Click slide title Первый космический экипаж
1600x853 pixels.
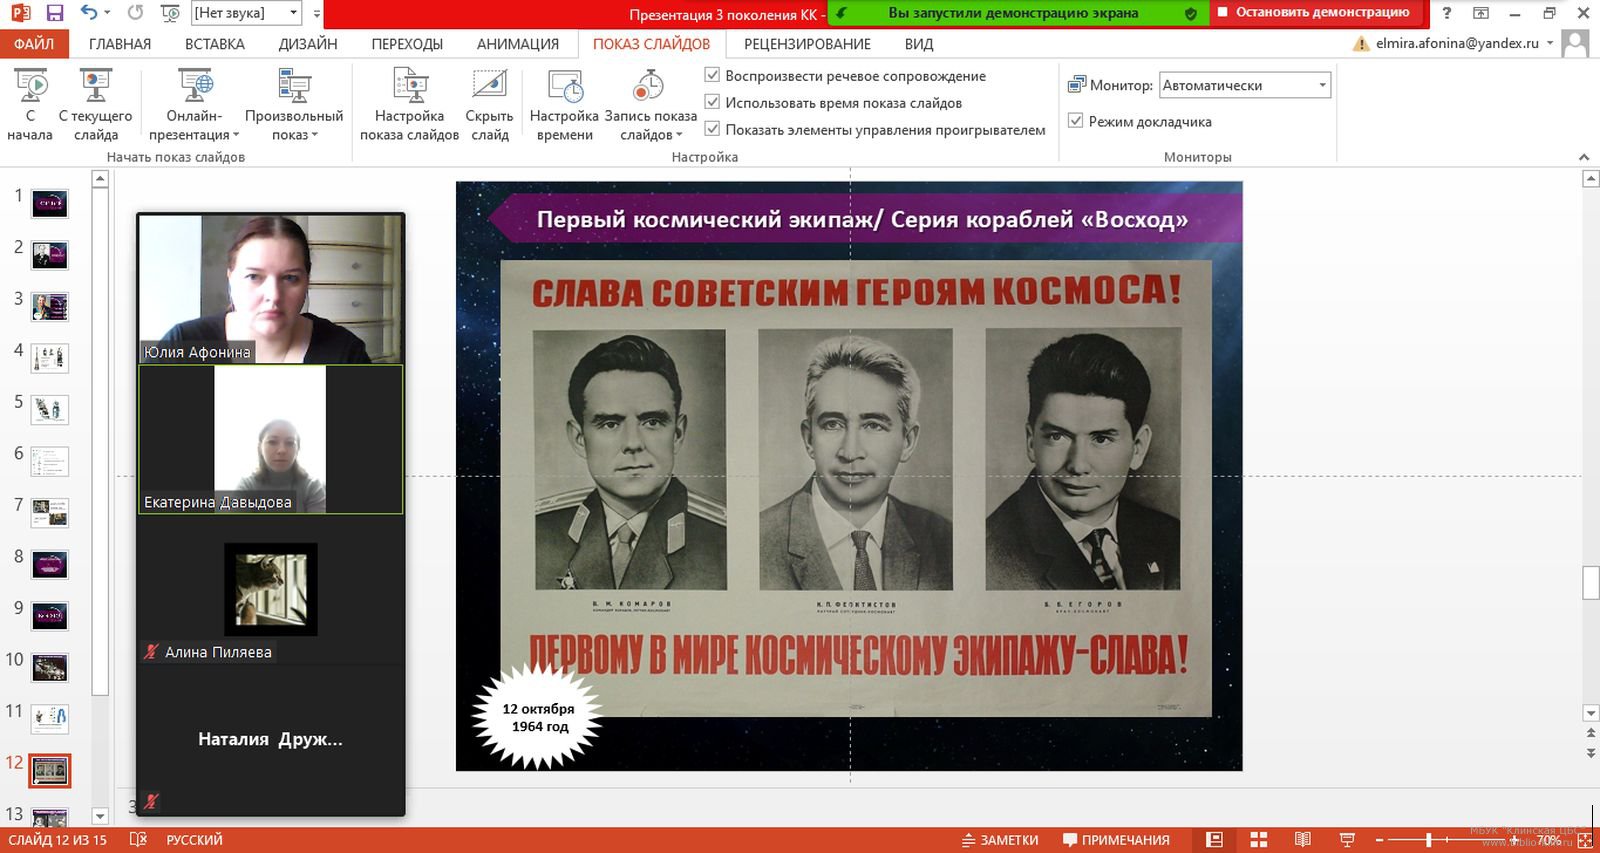pyautogui.click(x=862, y=219)
